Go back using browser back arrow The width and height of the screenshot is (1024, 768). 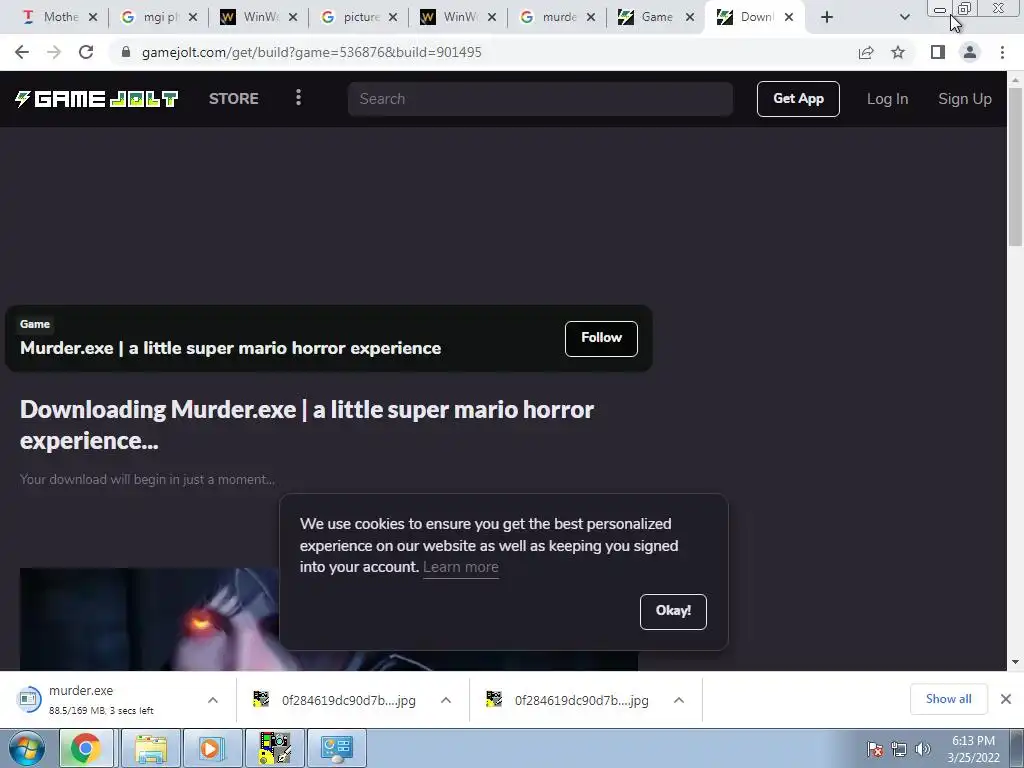22,52
